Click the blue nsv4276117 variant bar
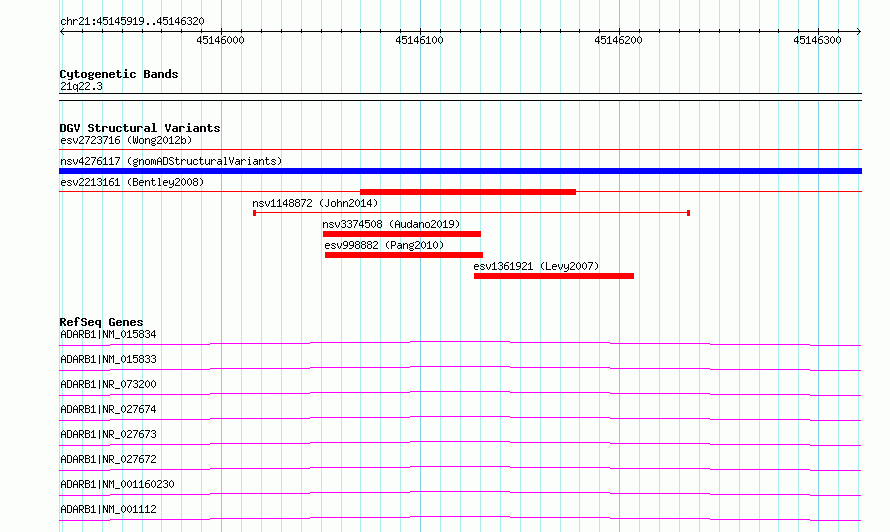The height and width of the screenshot is (532, 890). [x=460, y=171]
